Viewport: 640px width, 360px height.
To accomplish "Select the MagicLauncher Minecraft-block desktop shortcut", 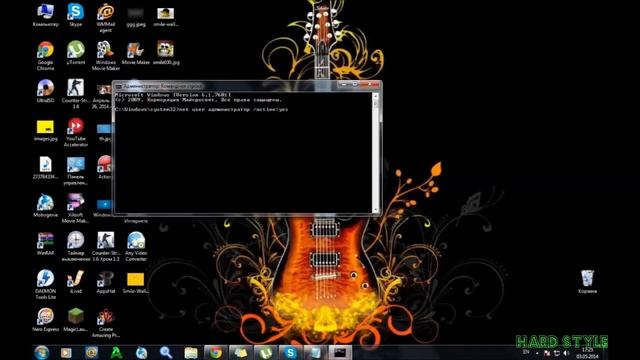I will coord(76,320).
